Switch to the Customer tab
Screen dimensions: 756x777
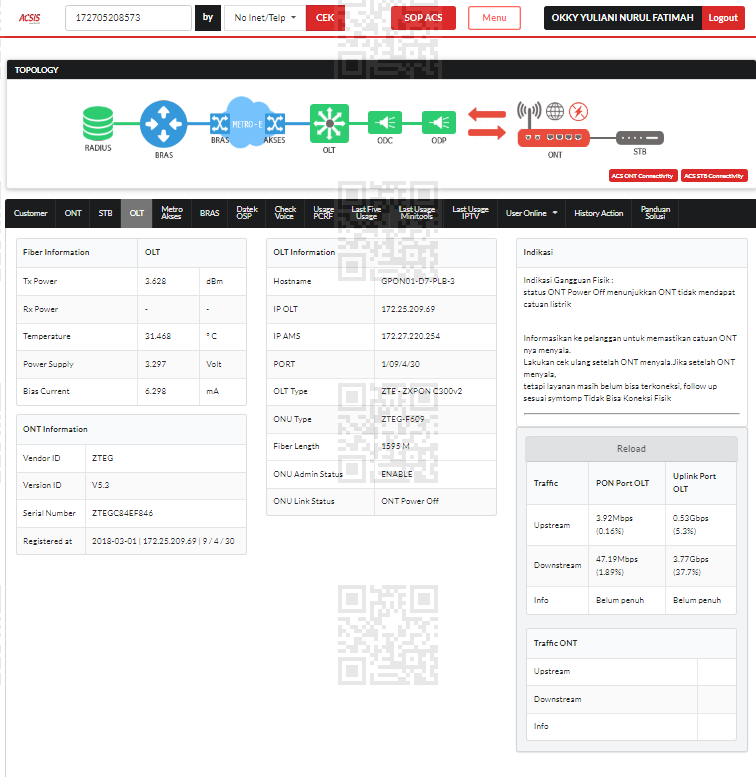pyautogui.click(x=31, y=213)
